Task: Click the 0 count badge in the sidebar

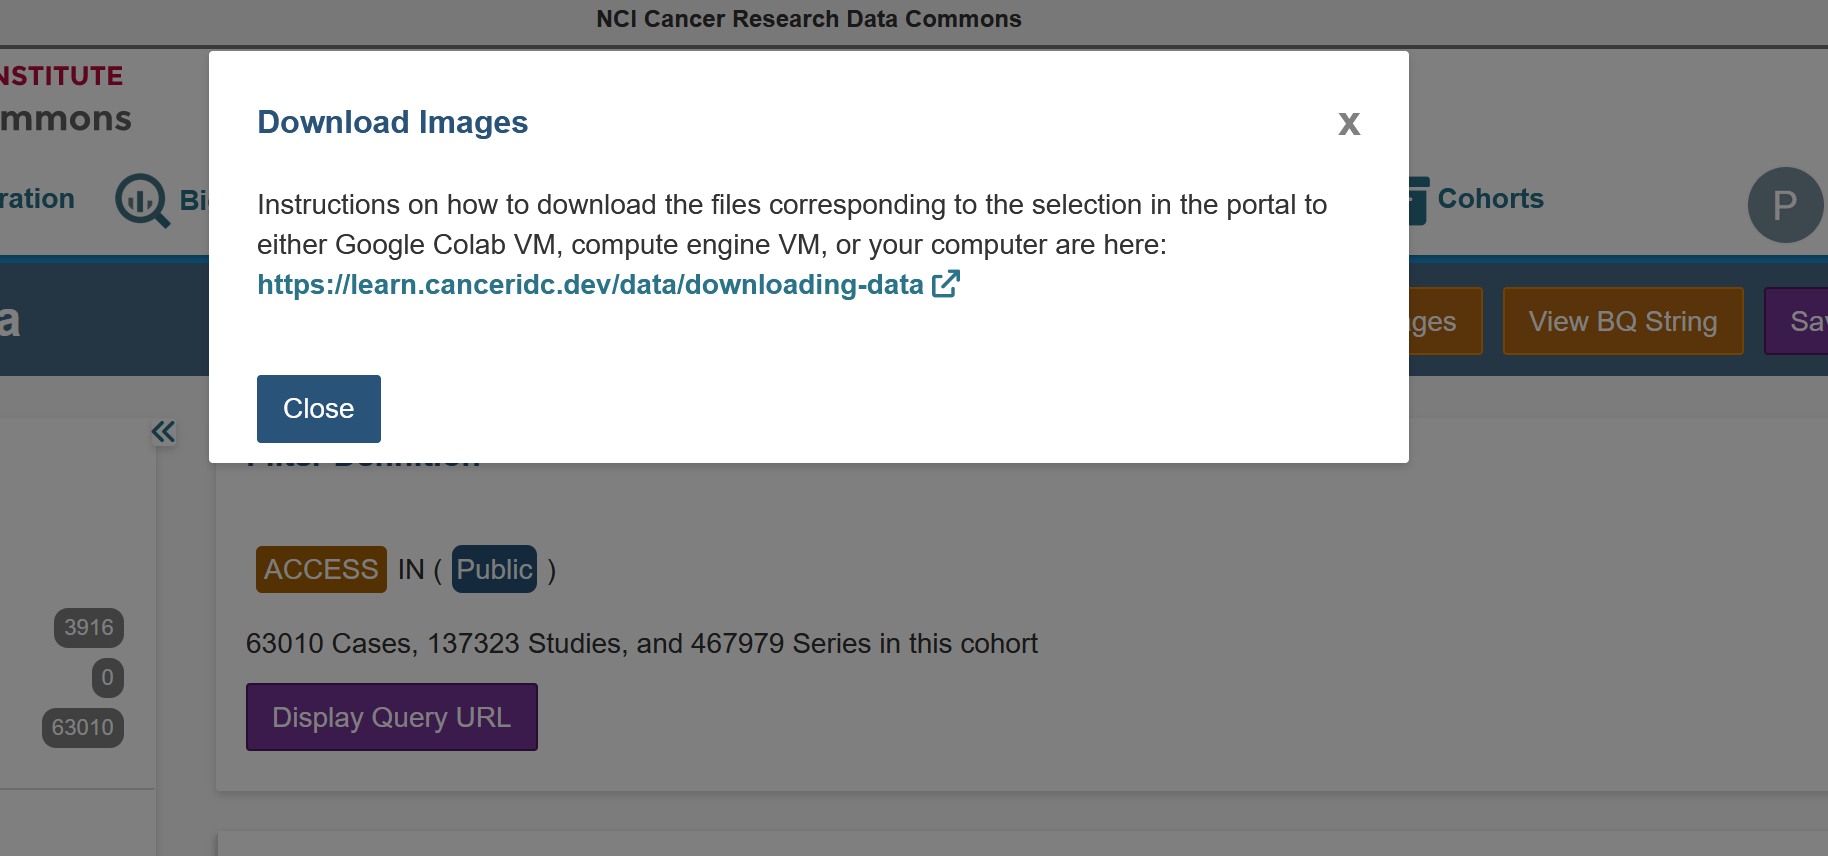Action: pos(106,678)
